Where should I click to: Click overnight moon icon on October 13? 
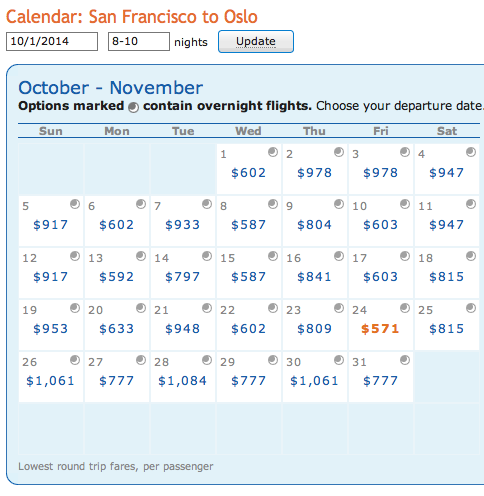(x=141, y=256)
